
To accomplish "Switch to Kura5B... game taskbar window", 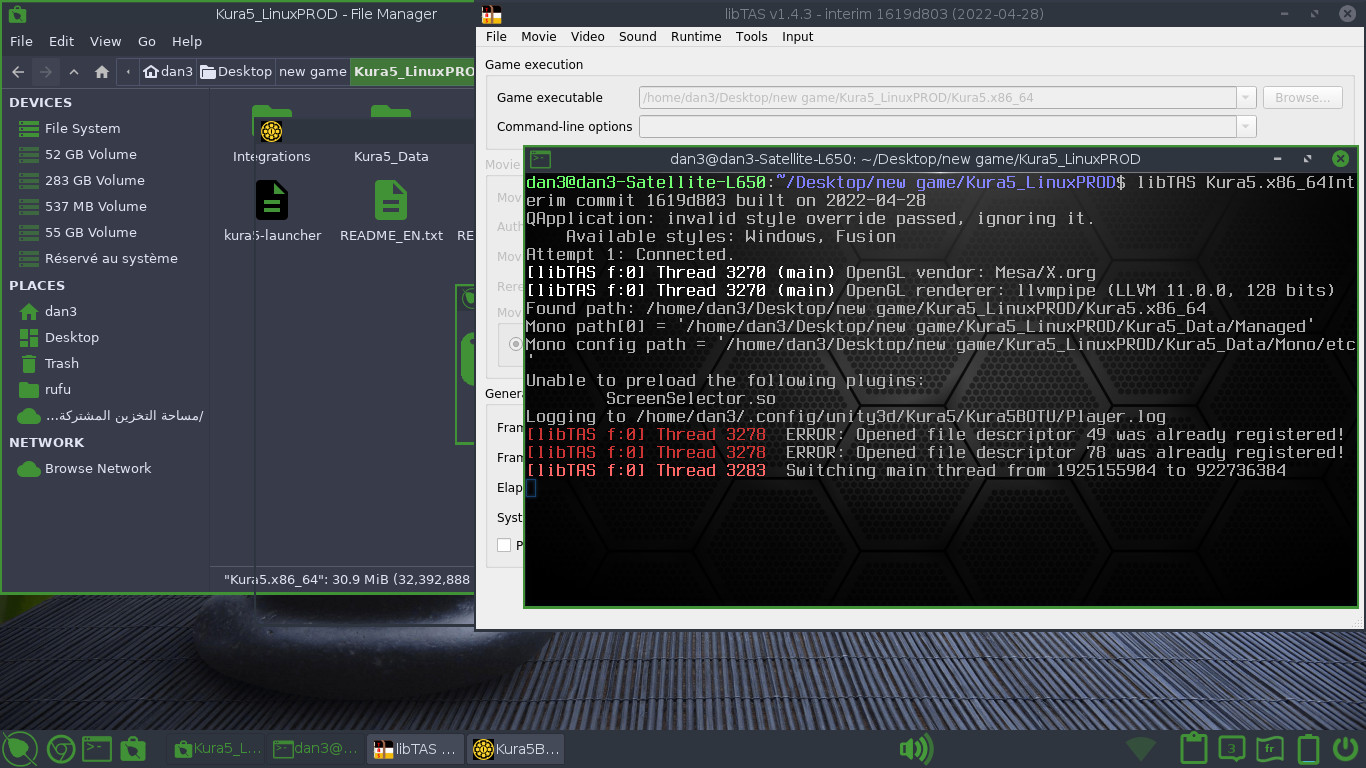I will click(516, 748).
